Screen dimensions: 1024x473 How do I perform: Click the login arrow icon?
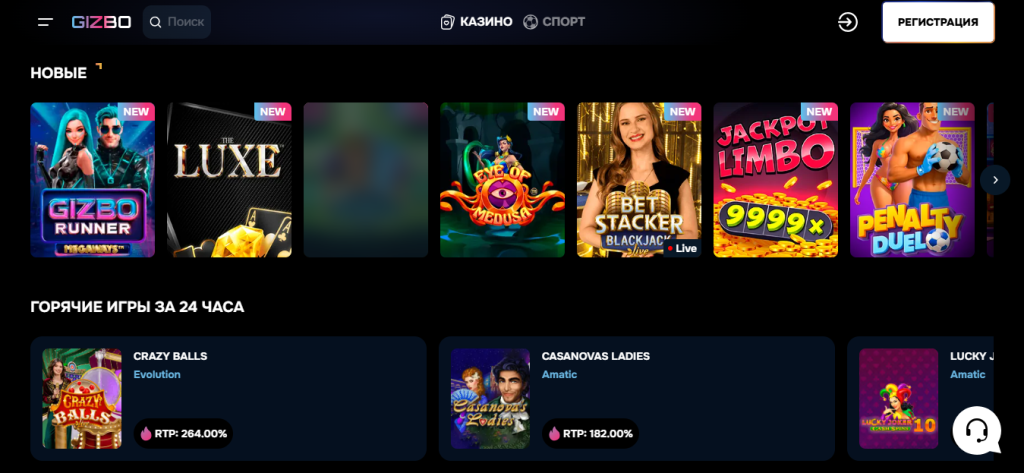(848, 22)
